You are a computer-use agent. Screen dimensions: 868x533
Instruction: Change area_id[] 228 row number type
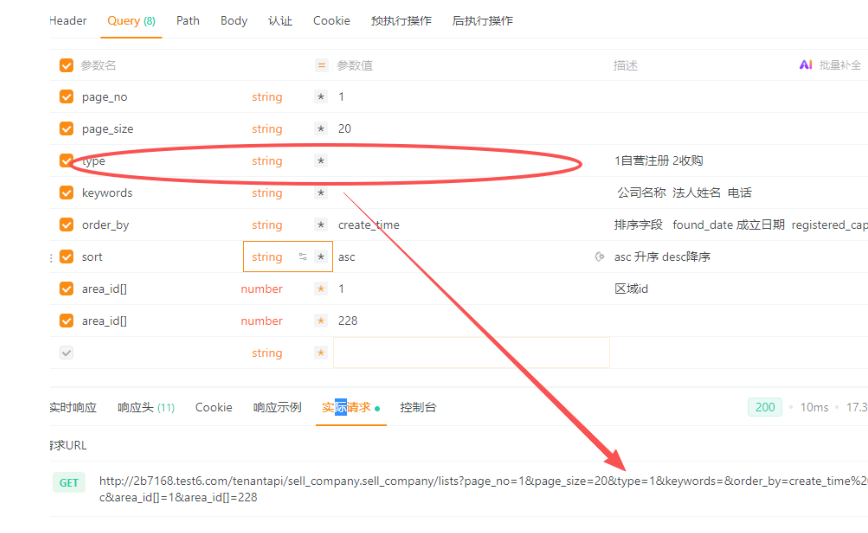tap(261, 321)
